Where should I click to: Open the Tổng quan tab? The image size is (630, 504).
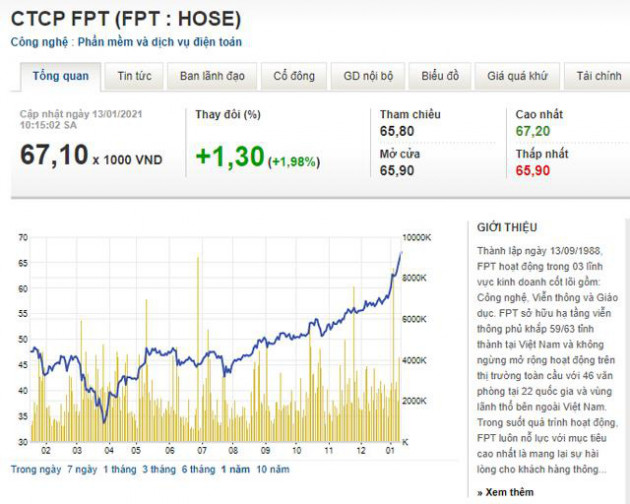pyautogui.click(x=60, y=76)
